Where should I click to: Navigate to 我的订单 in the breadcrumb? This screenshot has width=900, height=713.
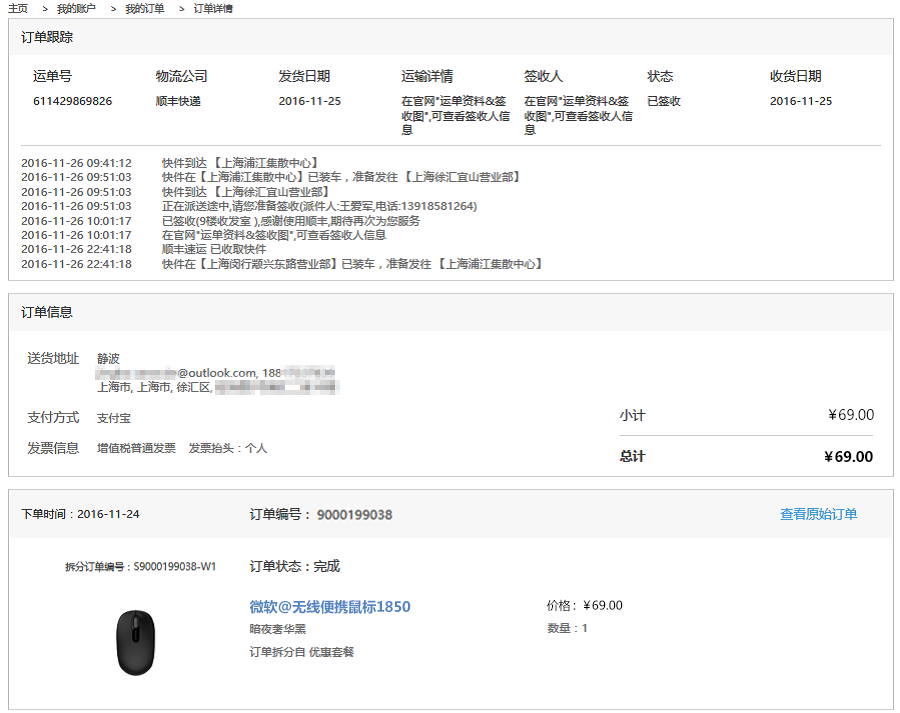(x=144, y=9)
